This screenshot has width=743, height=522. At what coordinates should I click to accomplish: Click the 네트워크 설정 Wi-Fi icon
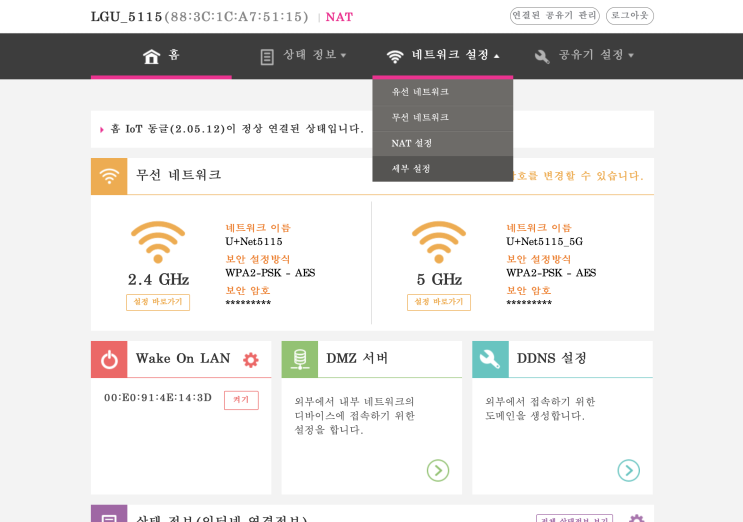395,57
